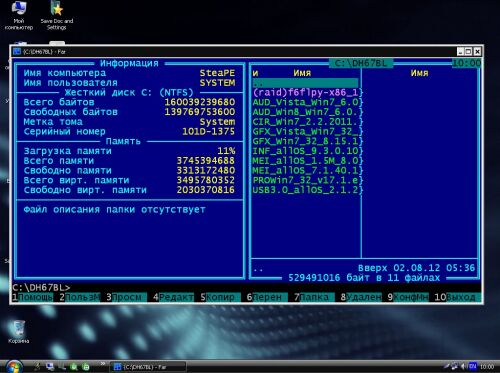Viewport: 500px width, 373px height.
Task: Select folder CIR_Win7_2.2.2011.
Action: [x=305, y=122]
